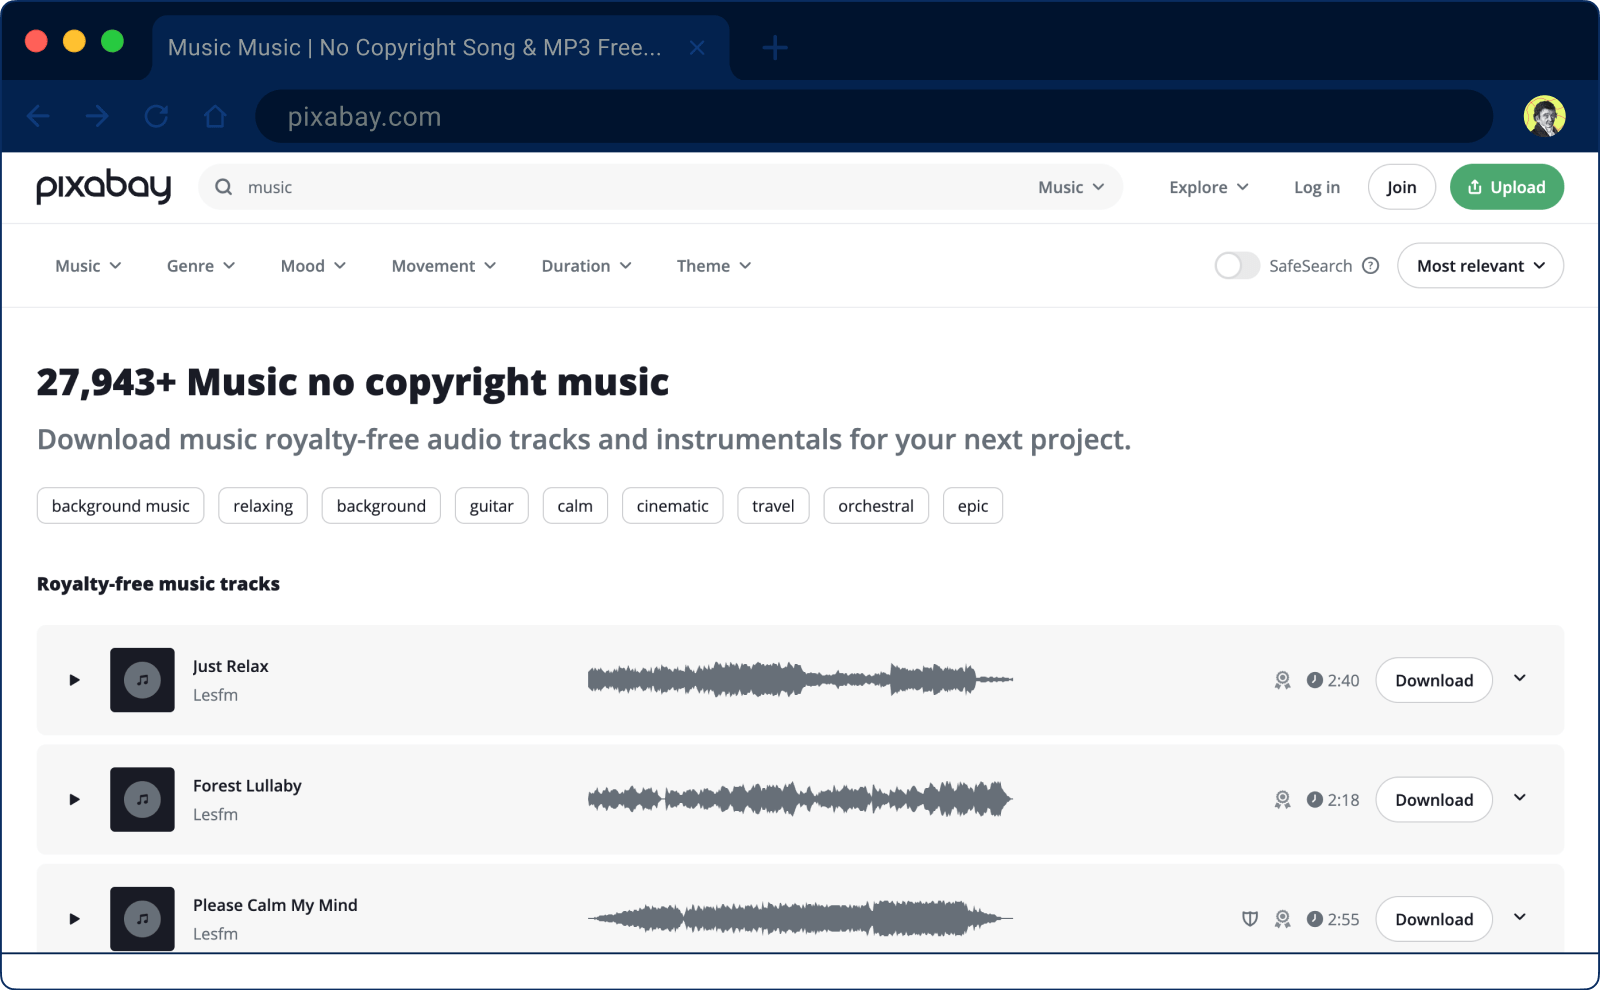Click the Pixabay logo
Image resolution: width=1600 pixels, height=990 pixels.
[103, 187]
